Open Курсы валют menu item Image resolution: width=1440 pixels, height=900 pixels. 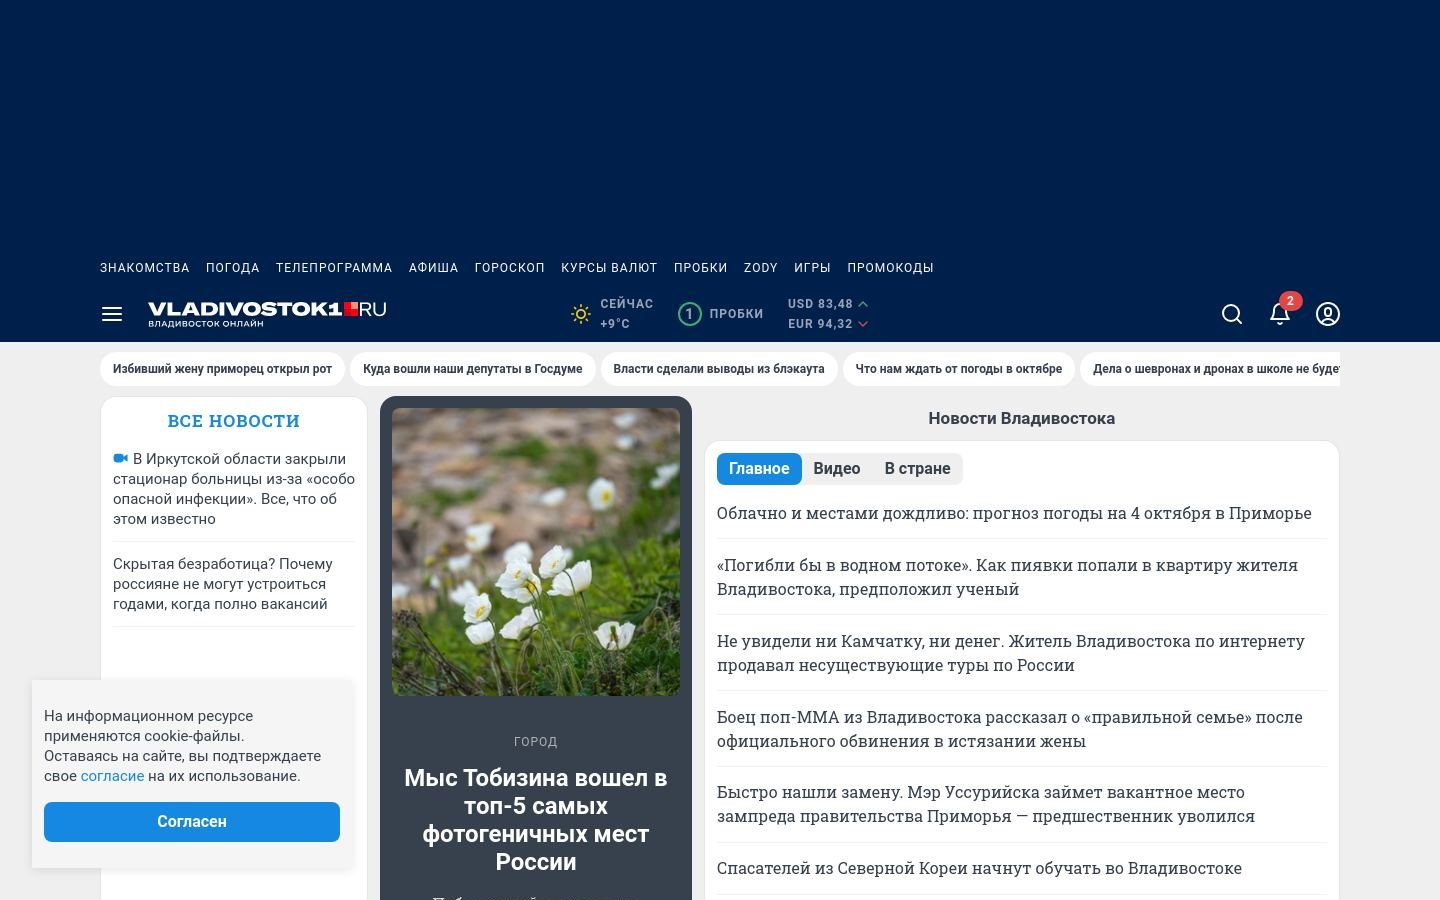[609, 268]
